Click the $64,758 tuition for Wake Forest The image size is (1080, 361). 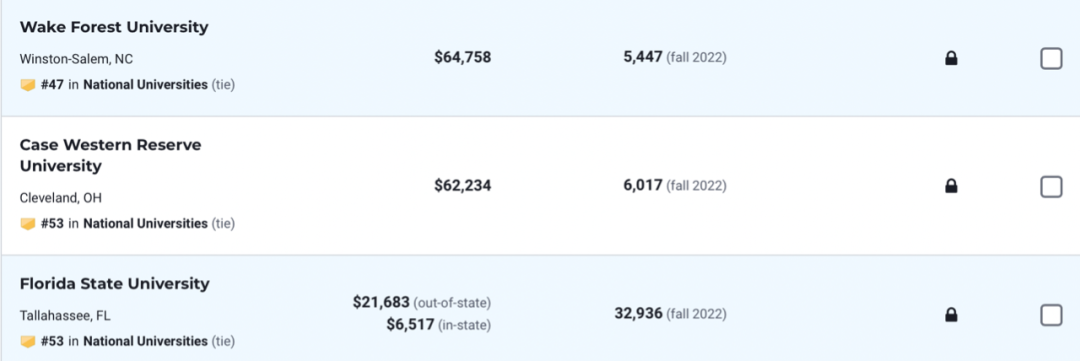[463, 57]
